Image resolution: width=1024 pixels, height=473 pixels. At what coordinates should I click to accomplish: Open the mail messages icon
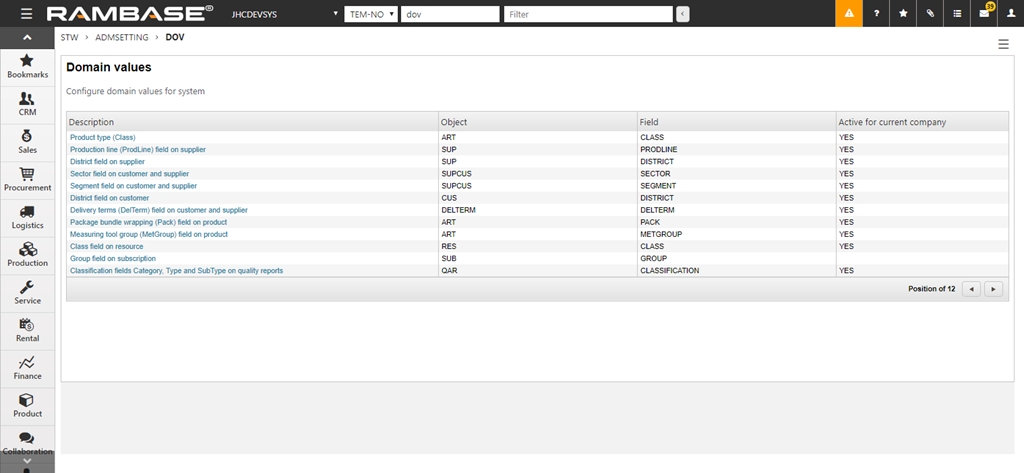(x=984, y=14)
